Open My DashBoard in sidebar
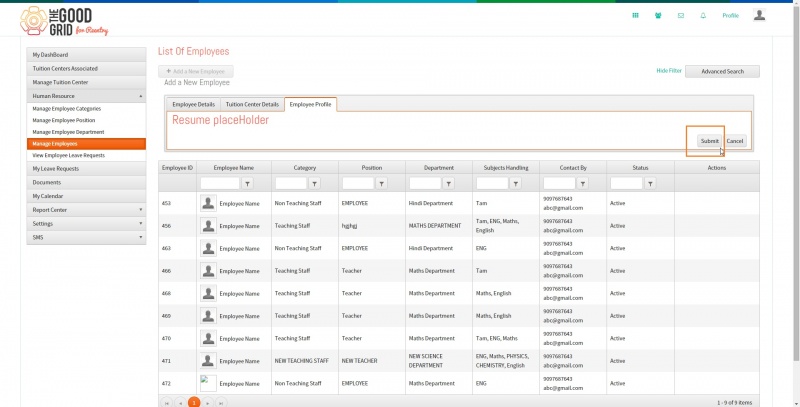The image size is (800, 407). coord(86,55)
